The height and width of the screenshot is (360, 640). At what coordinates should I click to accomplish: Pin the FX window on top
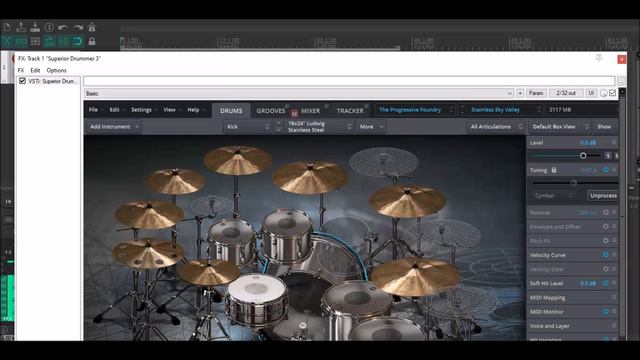[599, 58]
